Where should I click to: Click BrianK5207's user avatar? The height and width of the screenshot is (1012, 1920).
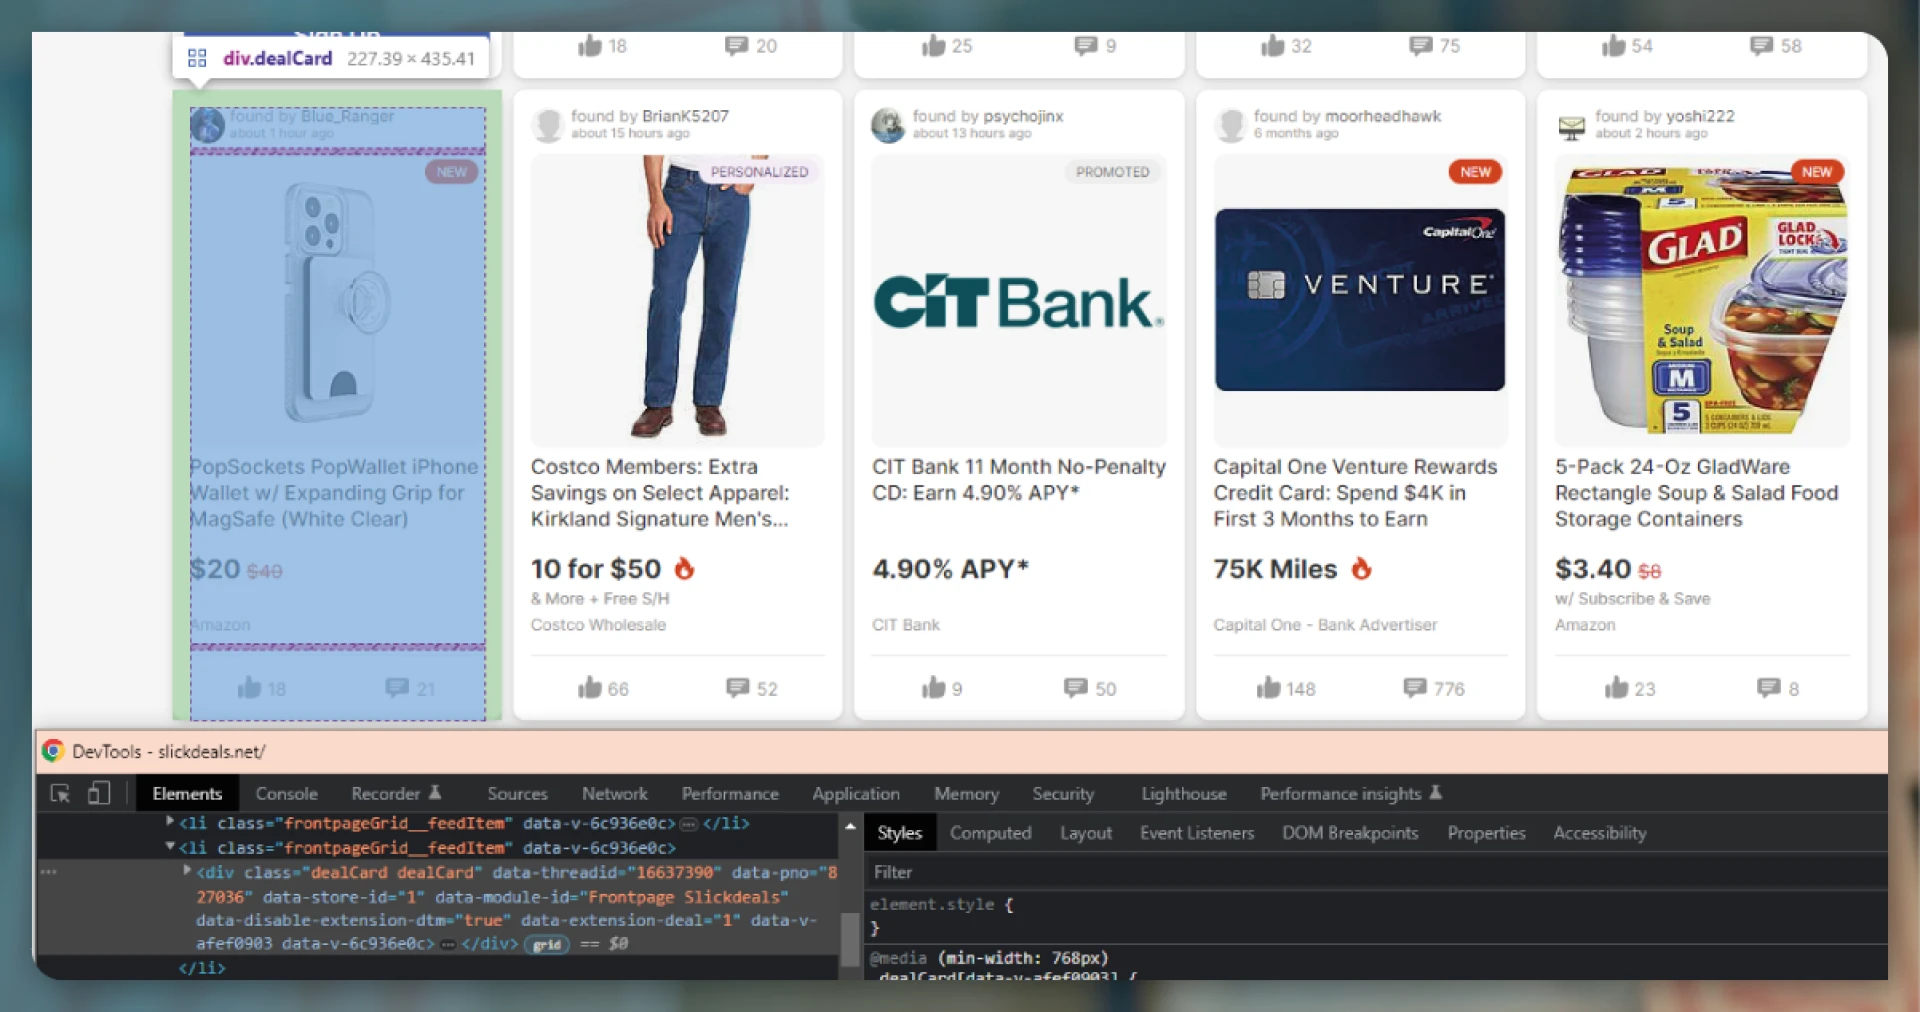pyautogui.click(x=547, y=125)
